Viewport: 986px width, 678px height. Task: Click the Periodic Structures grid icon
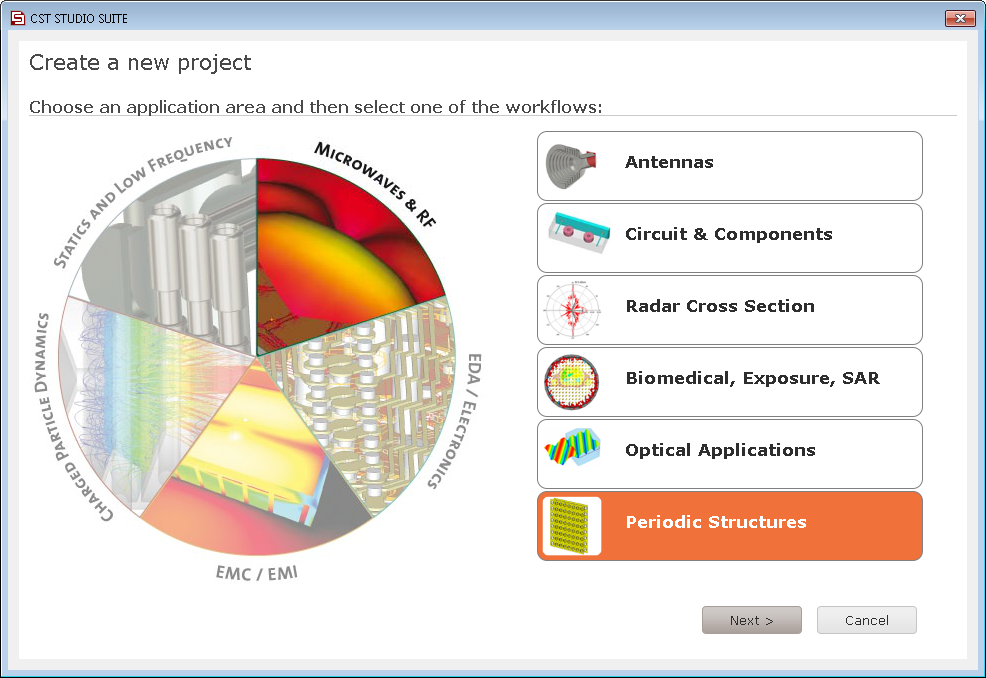point(572,526)
